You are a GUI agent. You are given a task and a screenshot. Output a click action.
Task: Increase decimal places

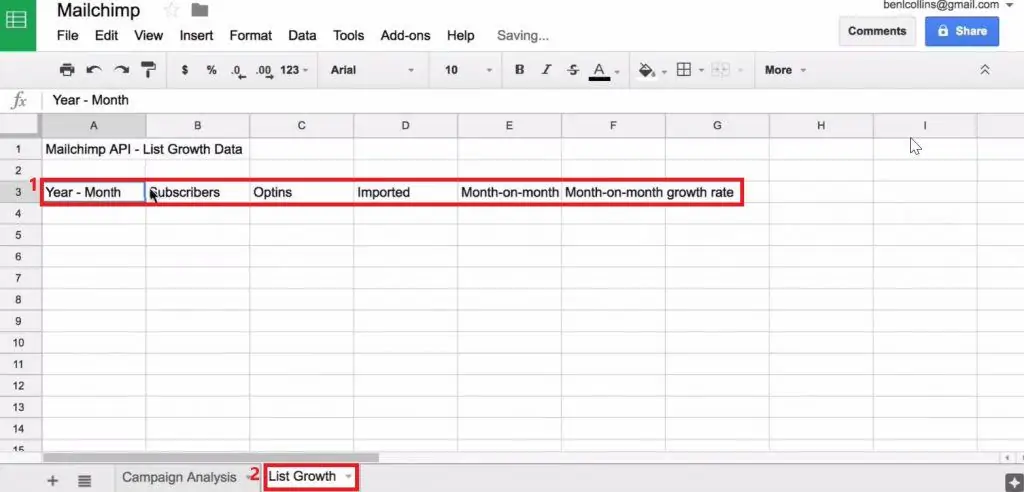[x=264, y=71]
